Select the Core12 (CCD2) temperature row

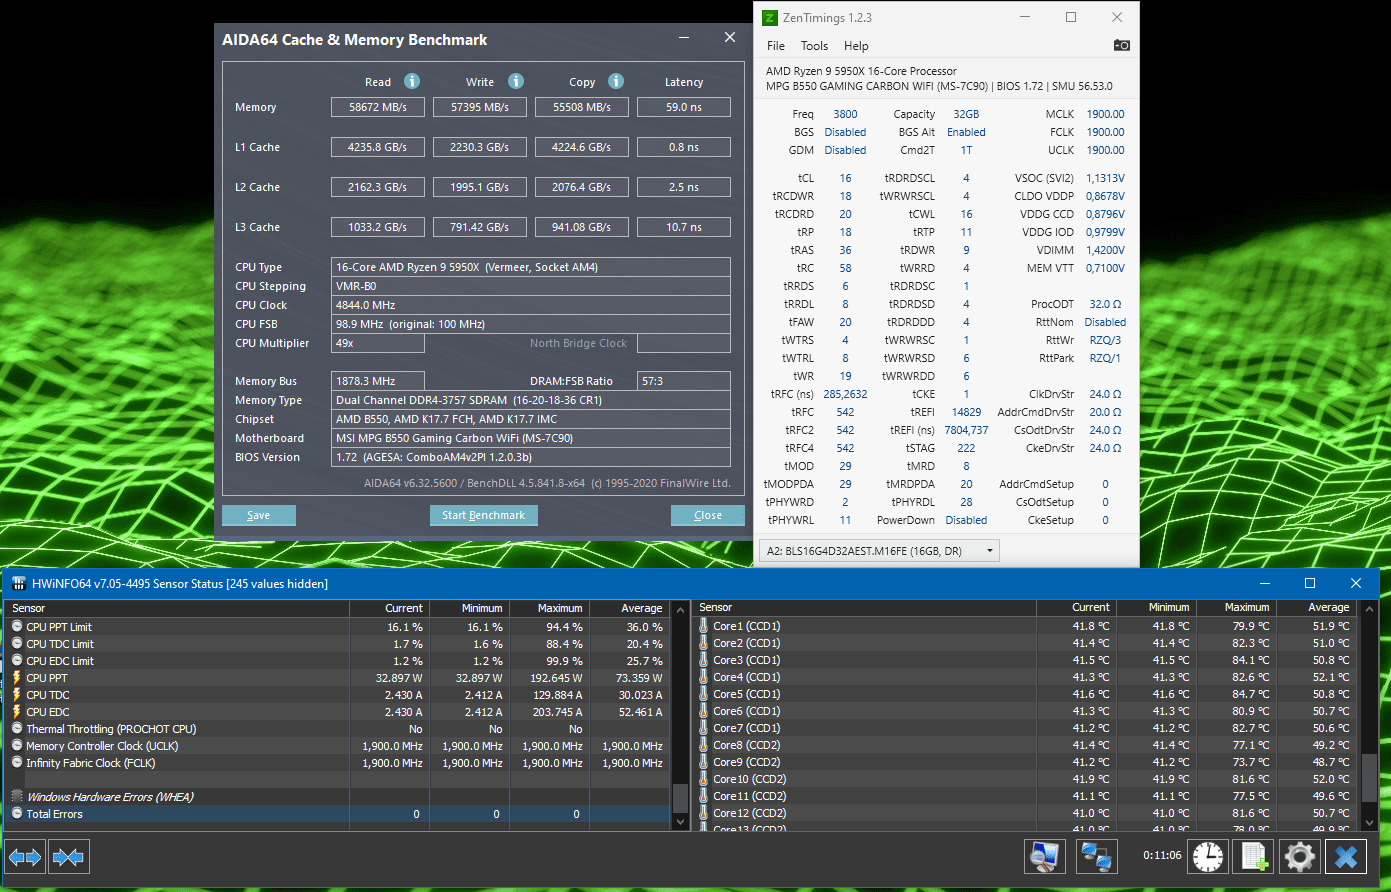[x=1026, y=813]
